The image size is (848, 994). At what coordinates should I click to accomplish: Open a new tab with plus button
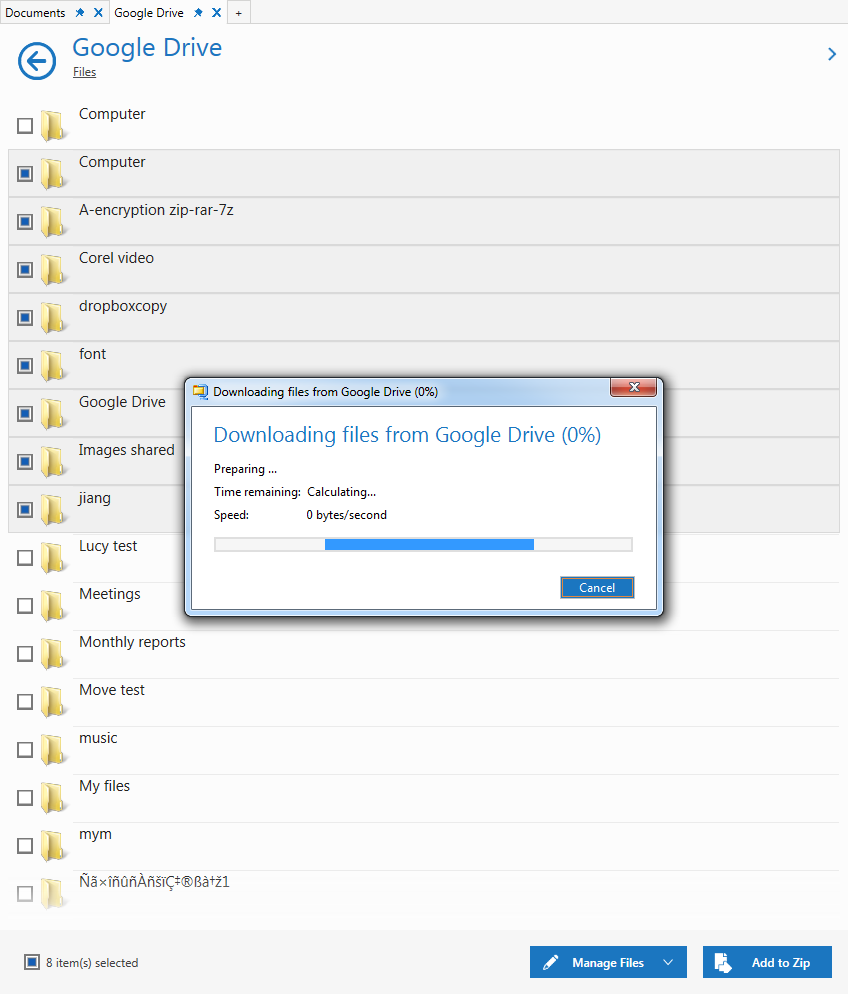point(238,13)
